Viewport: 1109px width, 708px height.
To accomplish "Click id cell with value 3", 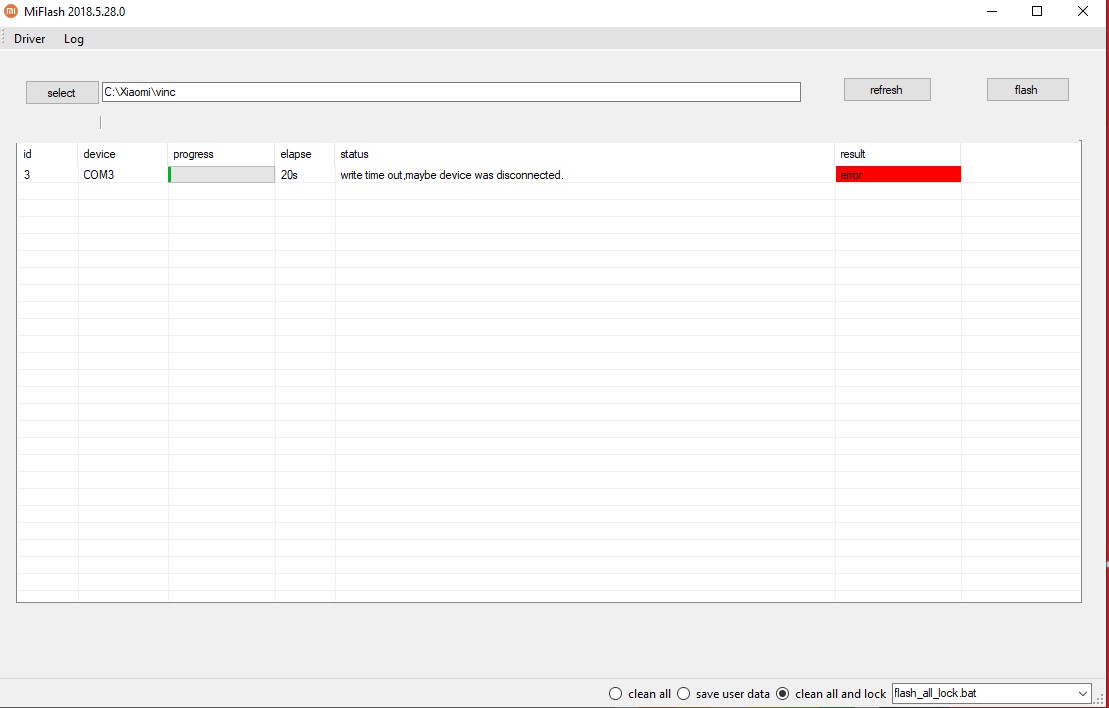I will click(47, 175).
